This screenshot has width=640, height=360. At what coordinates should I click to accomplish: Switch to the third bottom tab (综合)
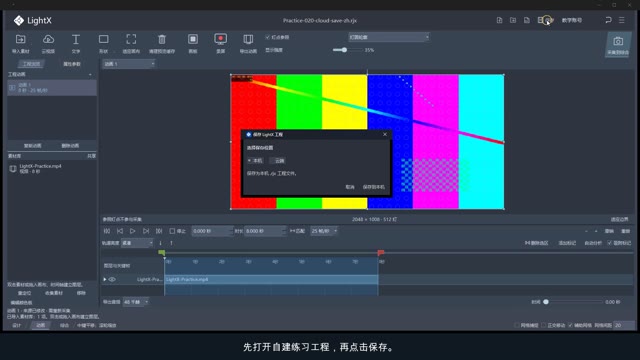(64, 325)
